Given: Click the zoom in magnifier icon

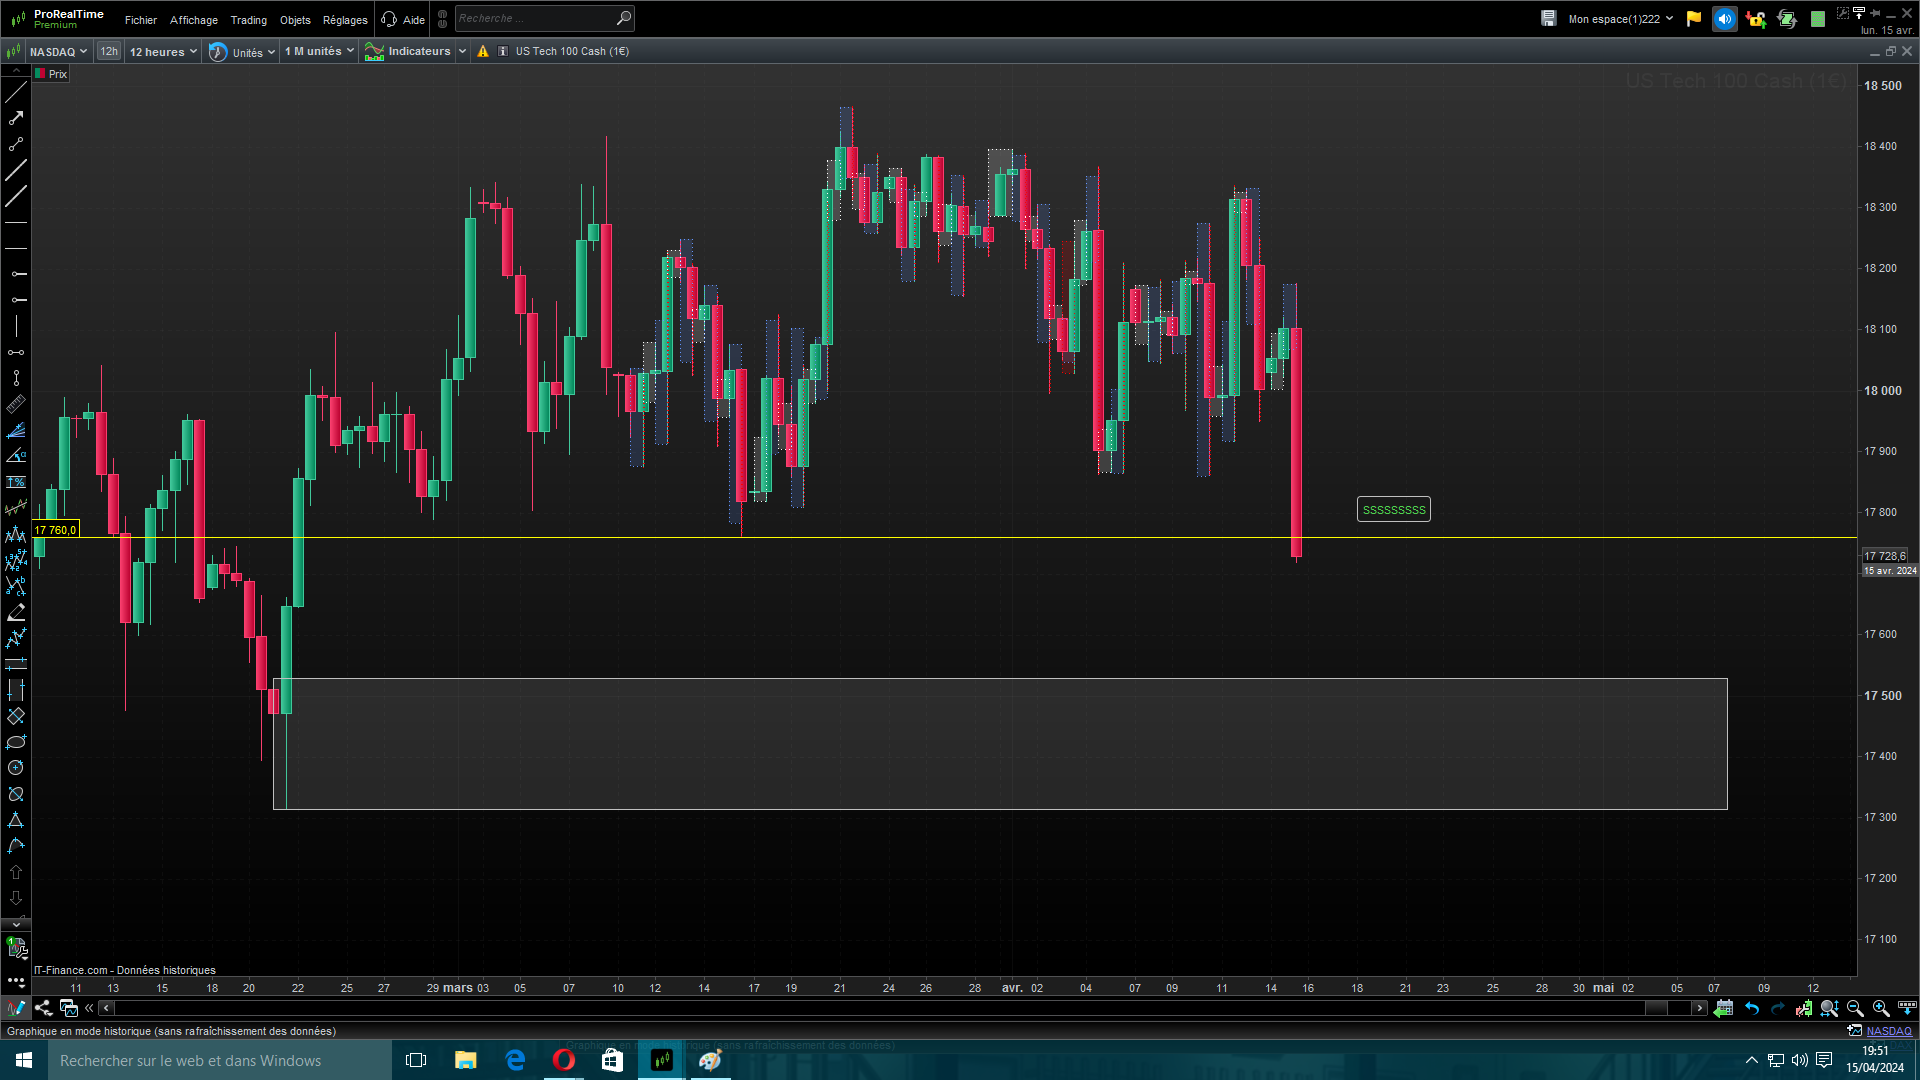Looking at the screenshot, I should pos(1880,1008).
